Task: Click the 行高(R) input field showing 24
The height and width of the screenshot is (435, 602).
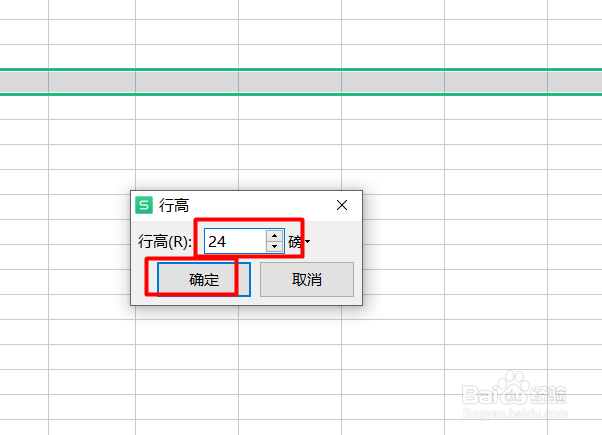Action: click(235, 241)
